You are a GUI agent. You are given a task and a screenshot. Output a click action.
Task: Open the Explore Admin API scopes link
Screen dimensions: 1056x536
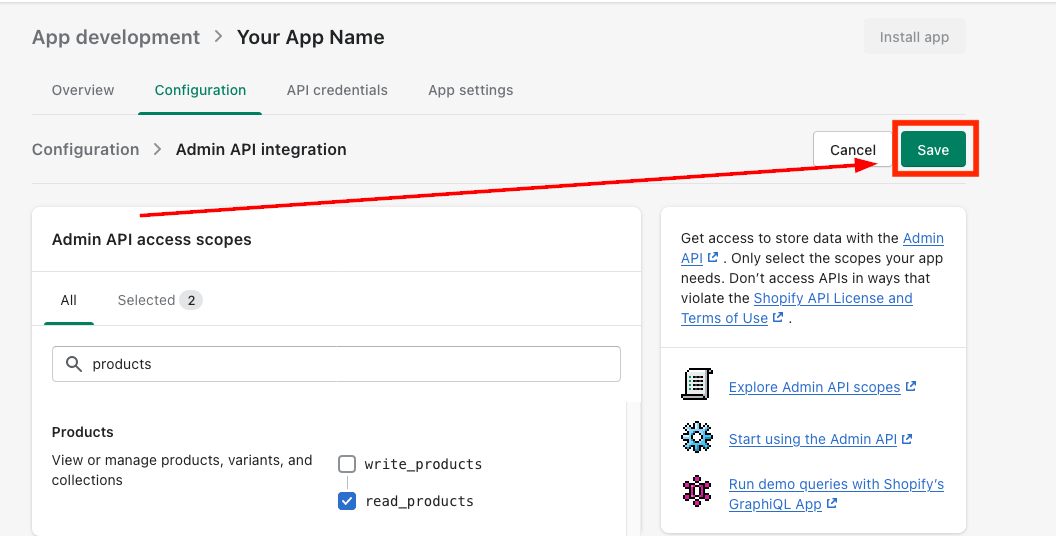pyautogui.click(x=814, y=387)
